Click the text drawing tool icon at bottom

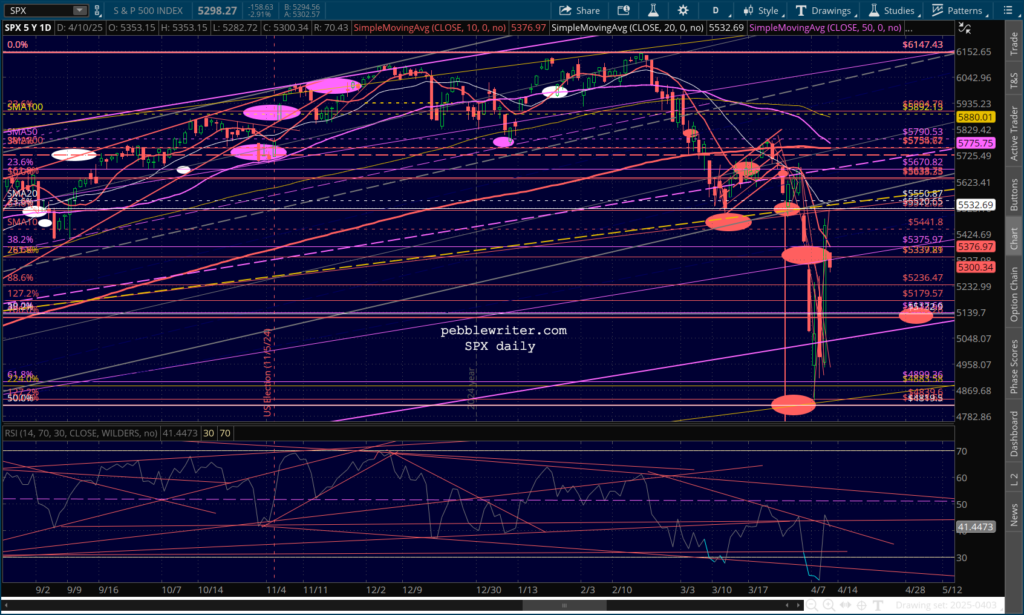tap(878, 605)
